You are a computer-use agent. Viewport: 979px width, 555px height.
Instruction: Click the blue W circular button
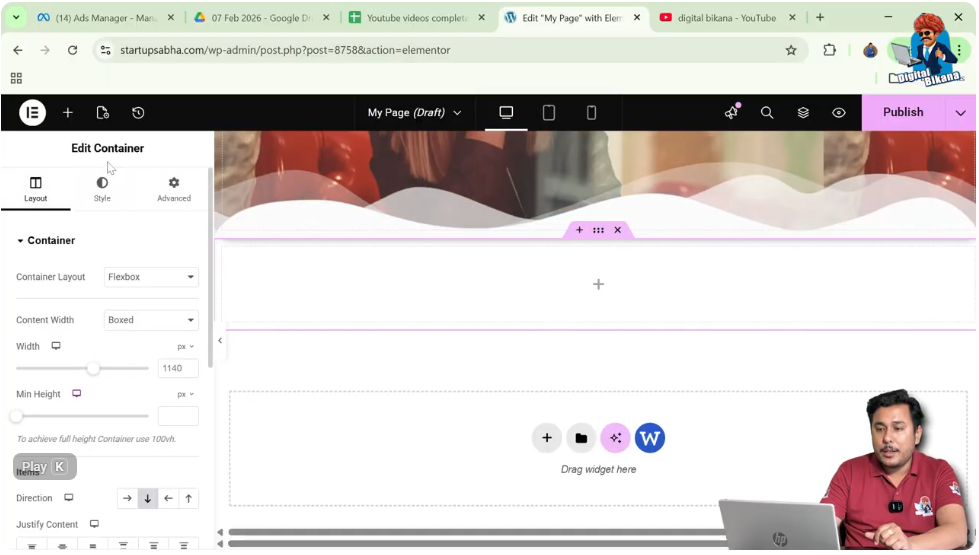(x=650, y=438)
